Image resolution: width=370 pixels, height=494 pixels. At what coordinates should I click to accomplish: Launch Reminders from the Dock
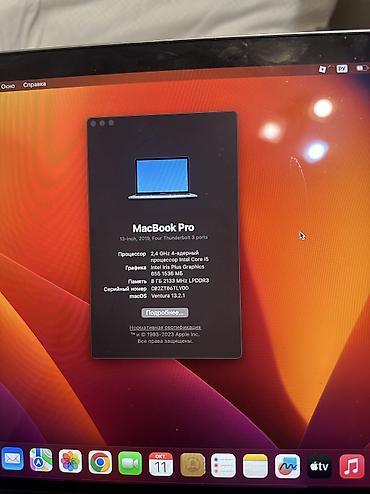point(223,465)
